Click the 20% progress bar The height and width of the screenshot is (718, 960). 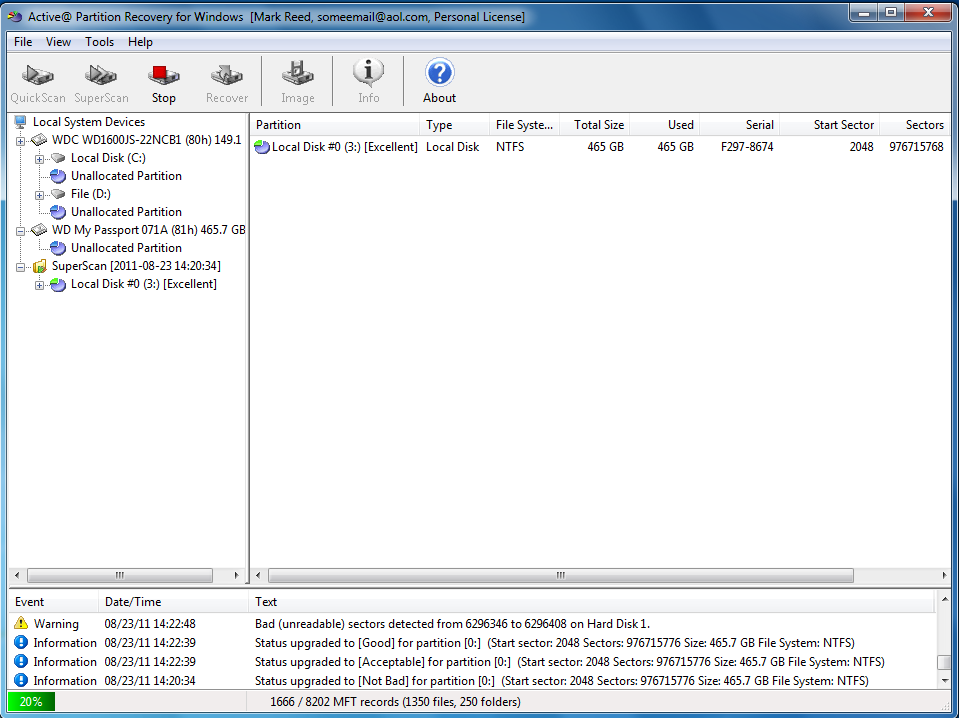[31, 701]
